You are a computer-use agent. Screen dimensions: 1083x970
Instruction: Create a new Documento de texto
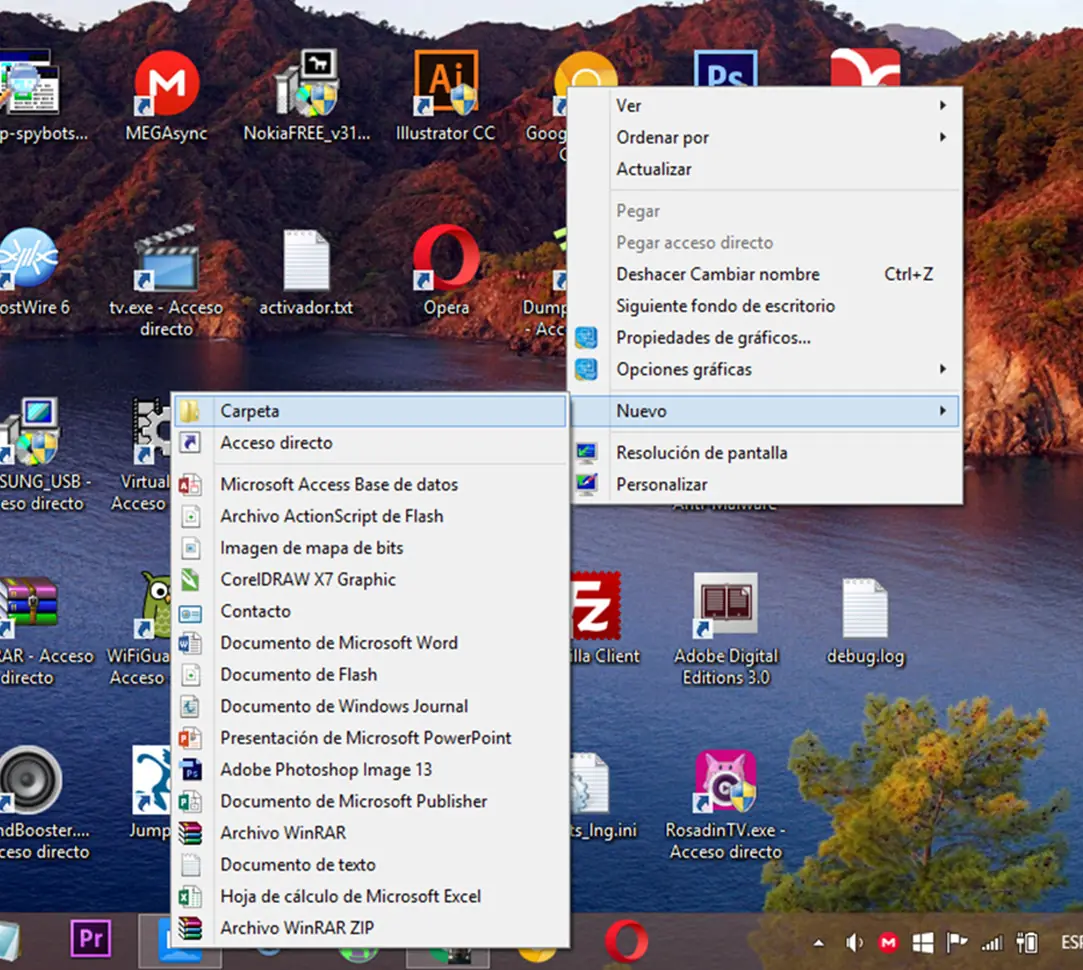point(370,865)
